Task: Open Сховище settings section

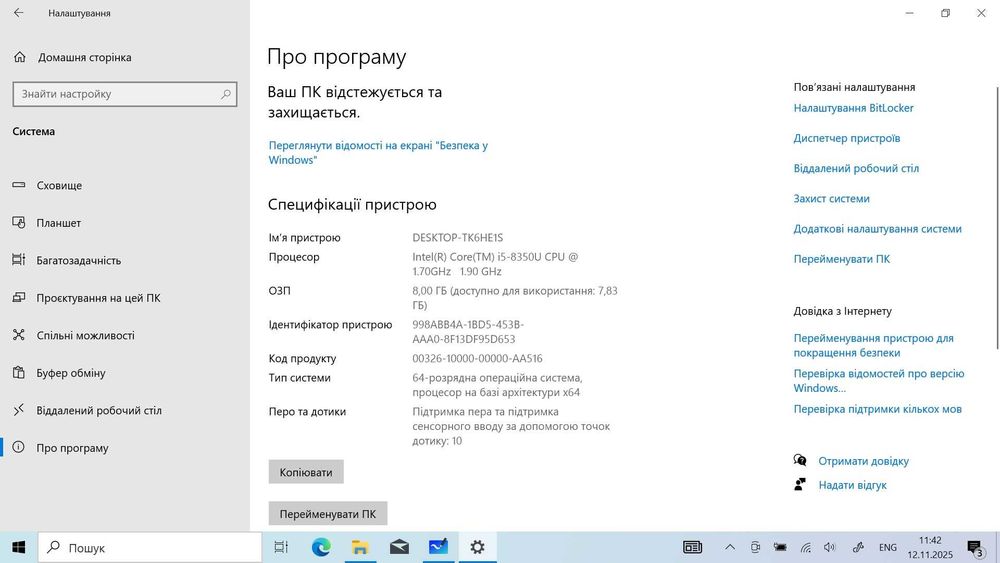Action: click(125, 186)
